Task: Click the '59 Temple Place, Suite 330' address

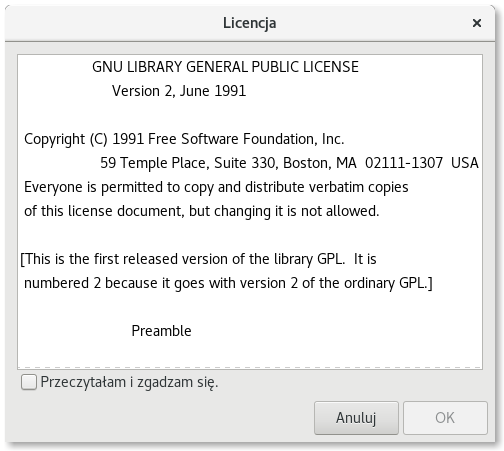Action: pyautogui.click(x=188, y=163)
